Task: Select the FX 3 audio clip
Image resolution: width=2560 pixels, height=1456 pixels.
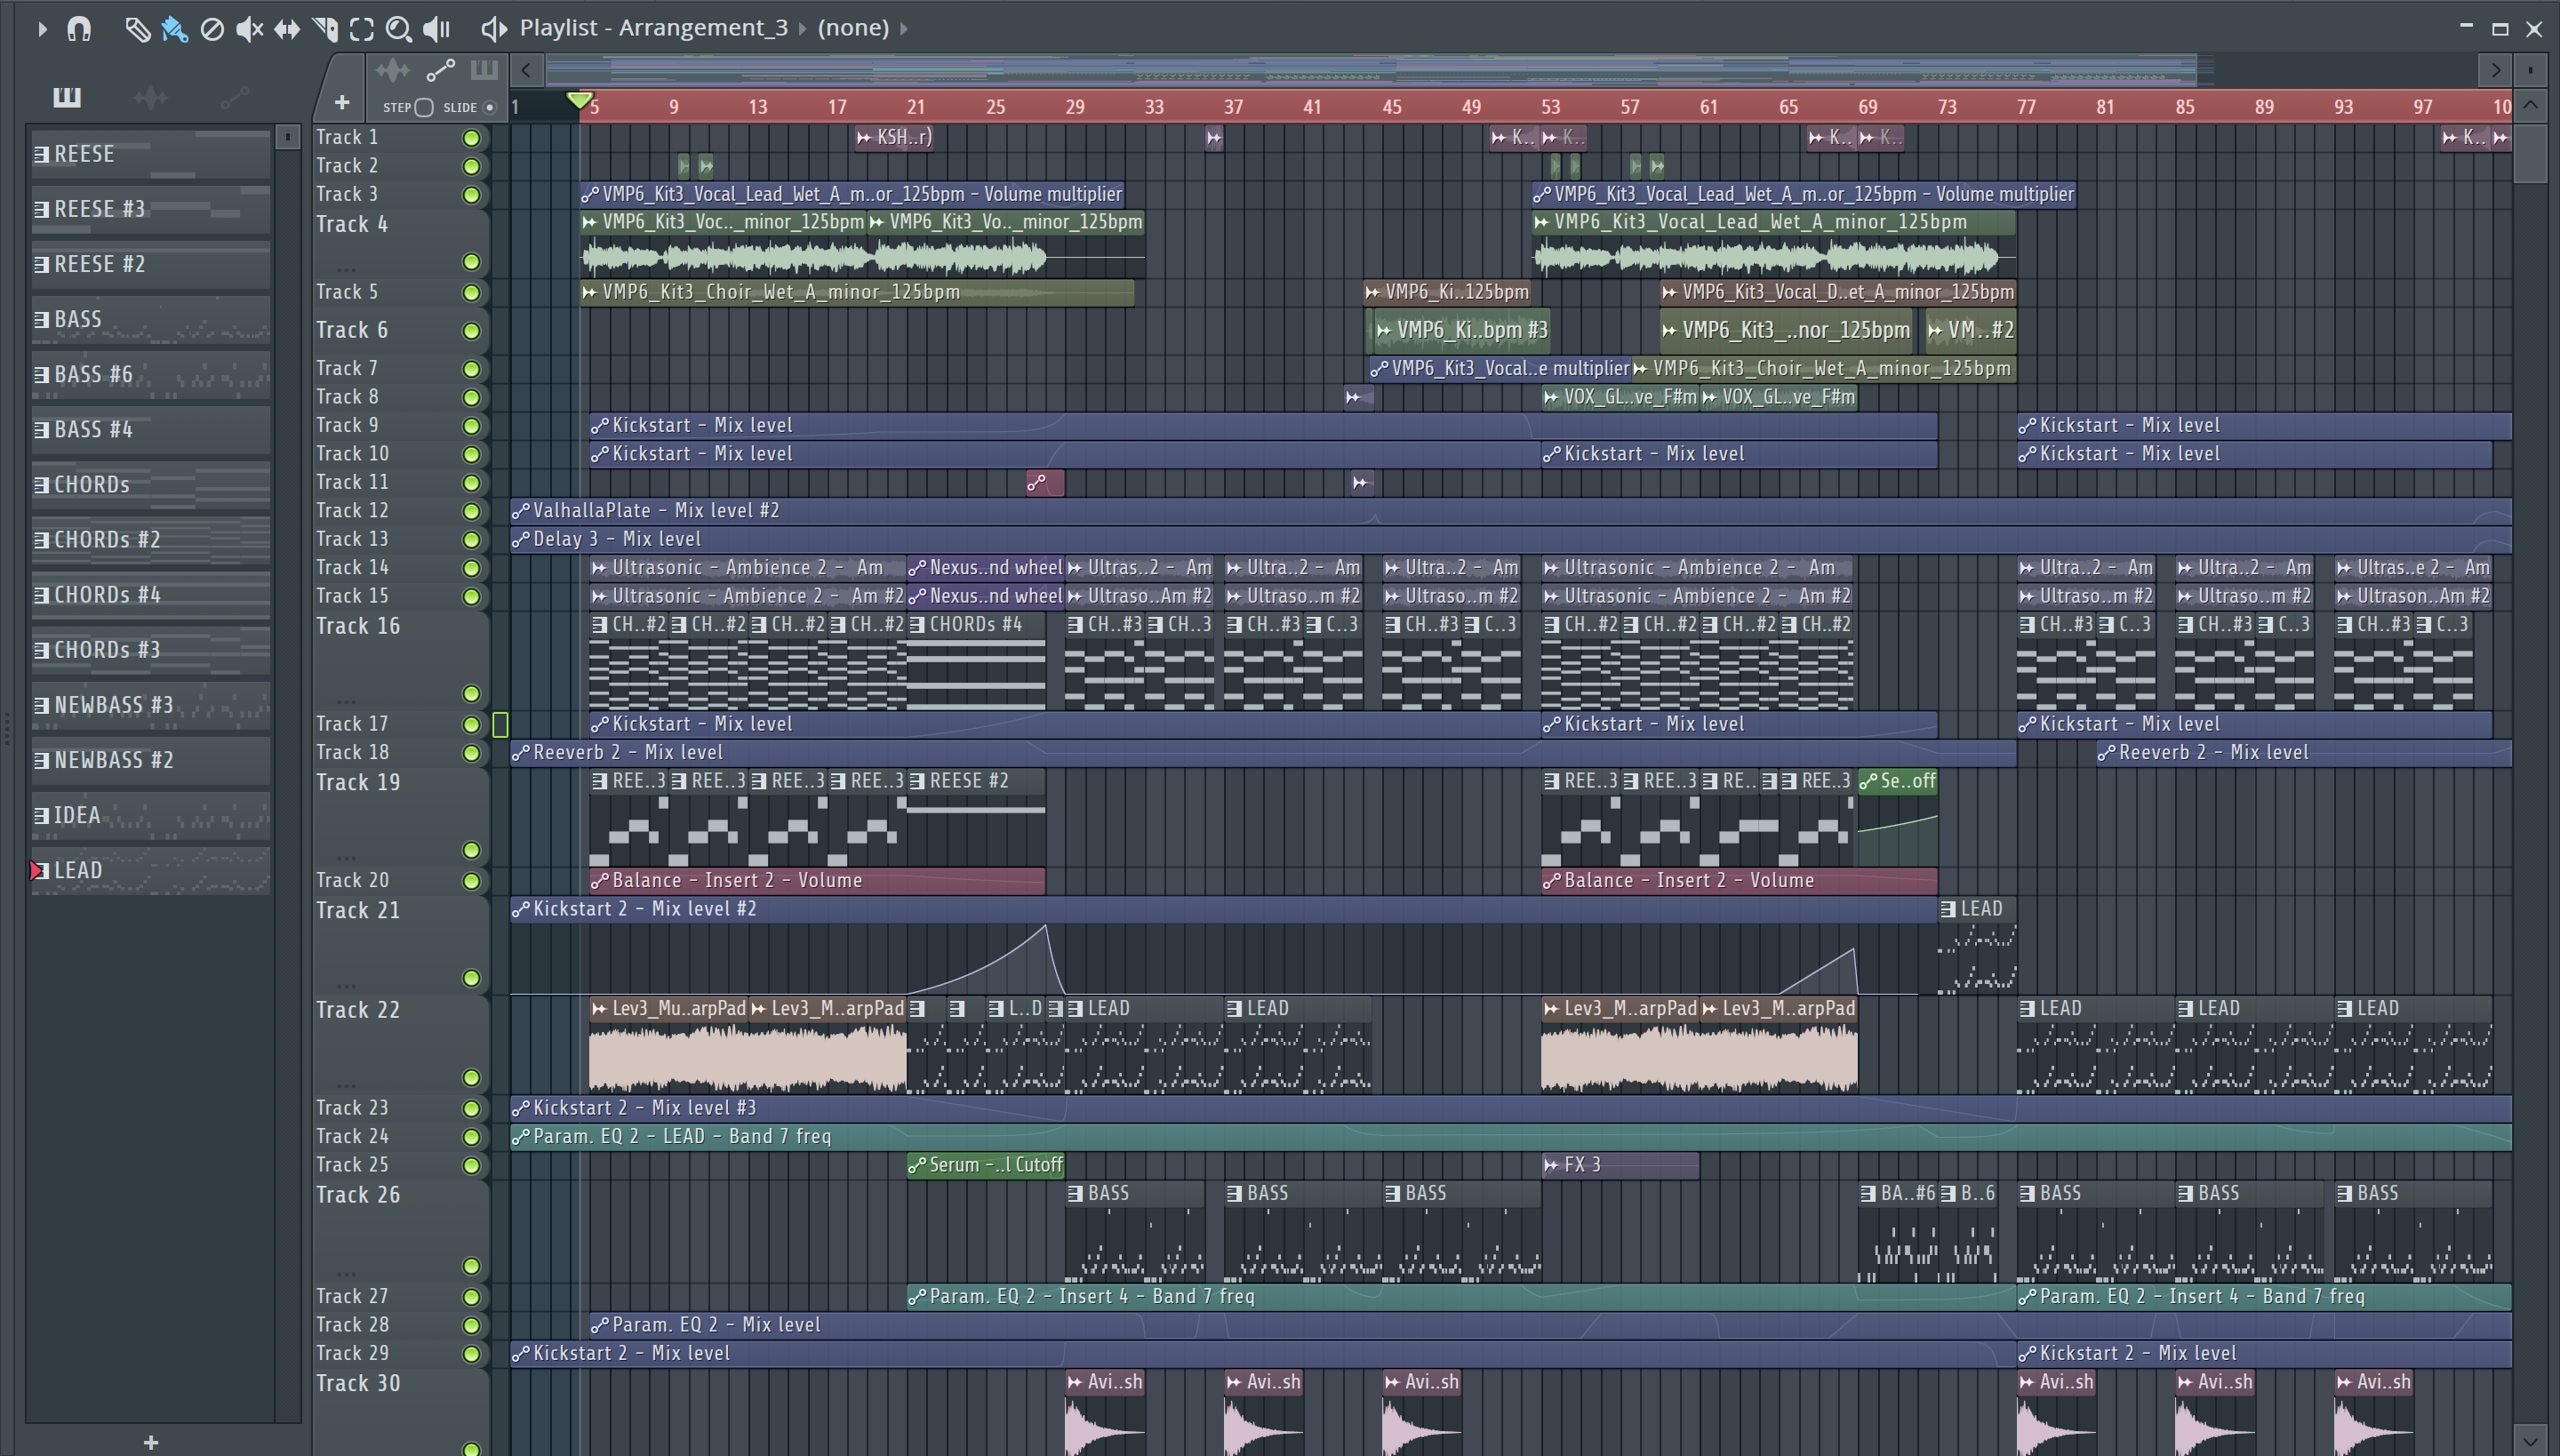Action: [1620, 1165]
